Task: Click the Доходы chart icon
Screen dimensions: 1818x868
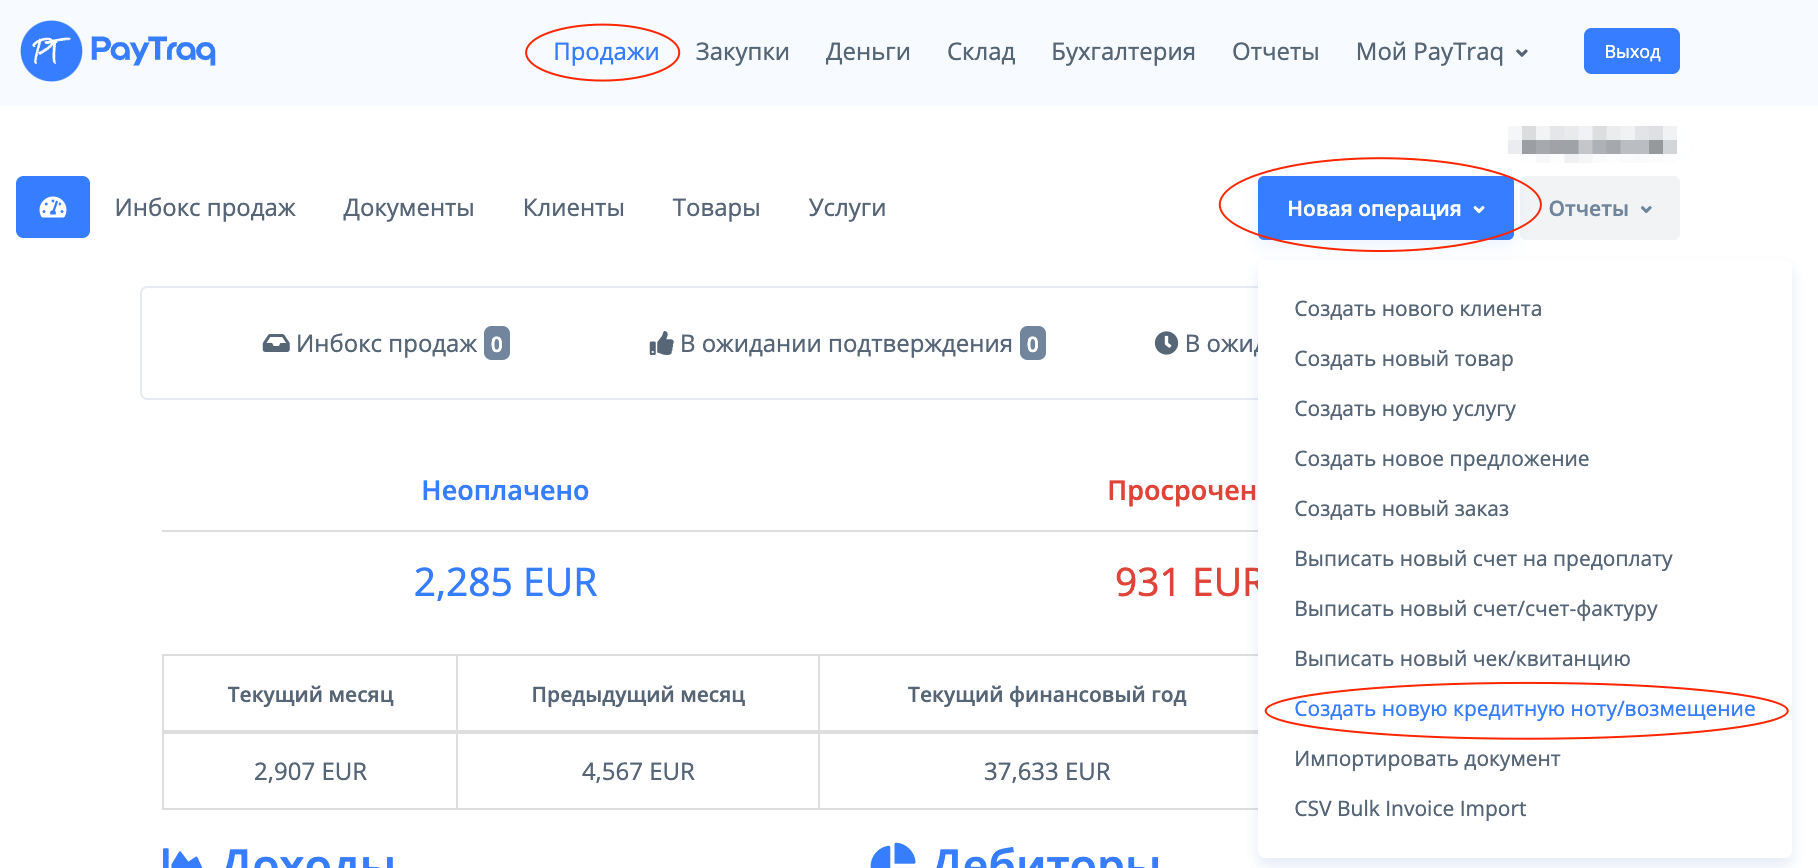Action: pyautogui.click(x=182, y=858)
